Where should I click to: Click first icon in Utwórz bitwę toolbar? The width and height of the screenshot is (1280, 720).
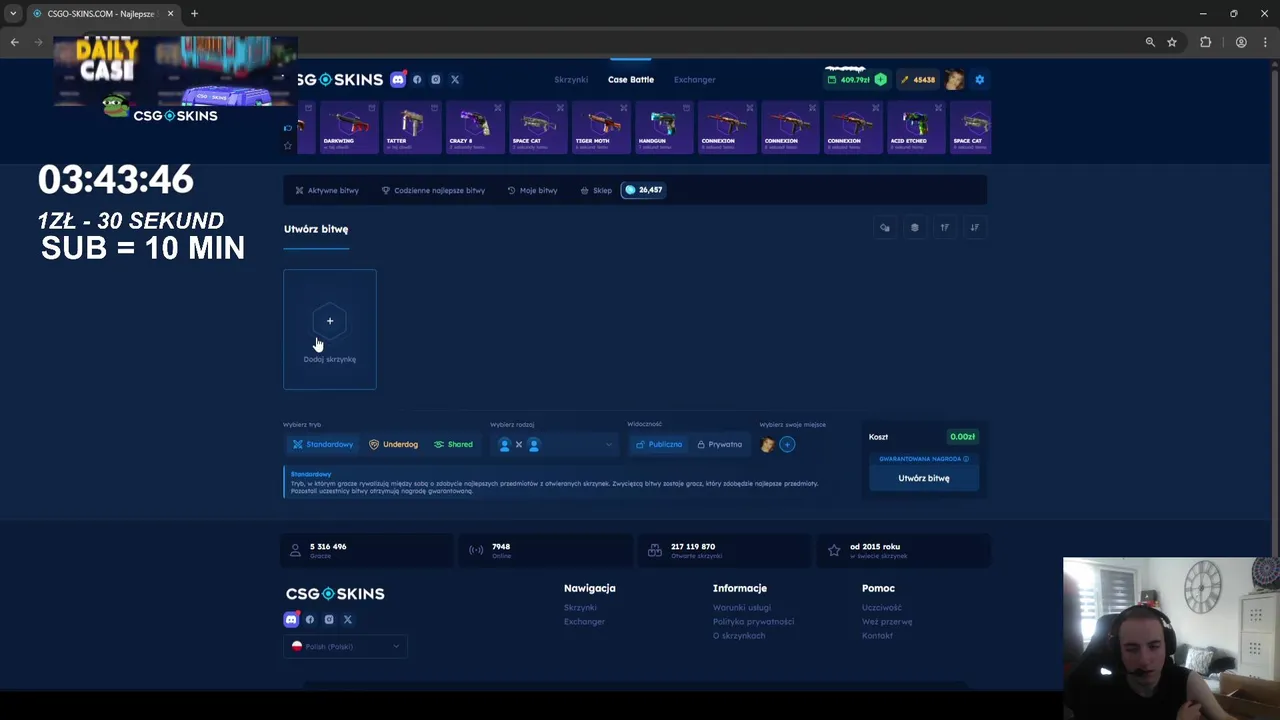tap(885, 228)
